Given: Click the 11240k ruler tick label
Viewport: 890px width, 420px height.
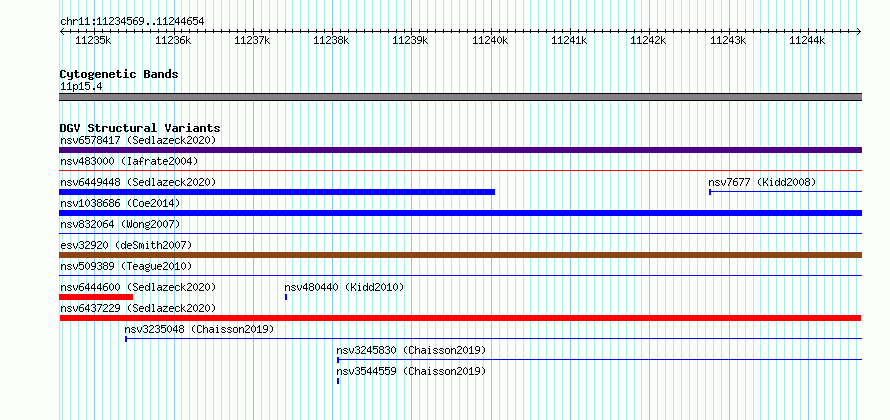Looking at the screenshot, I should tap(490, 41).
